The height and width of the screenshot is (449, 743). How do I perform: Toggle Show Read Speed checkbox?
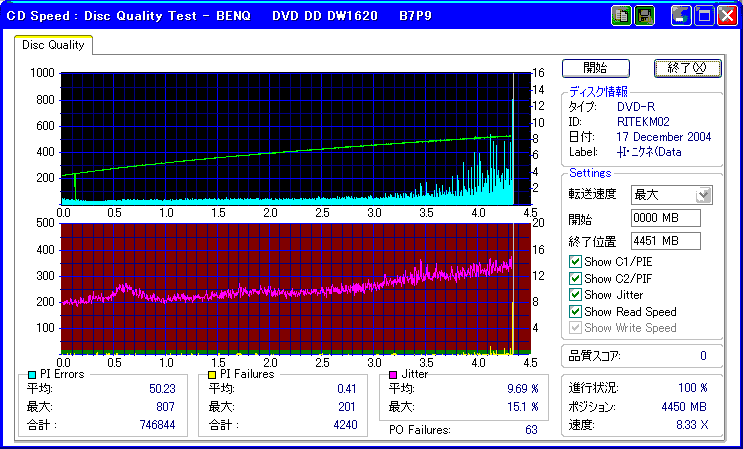[x=575, y=312]
